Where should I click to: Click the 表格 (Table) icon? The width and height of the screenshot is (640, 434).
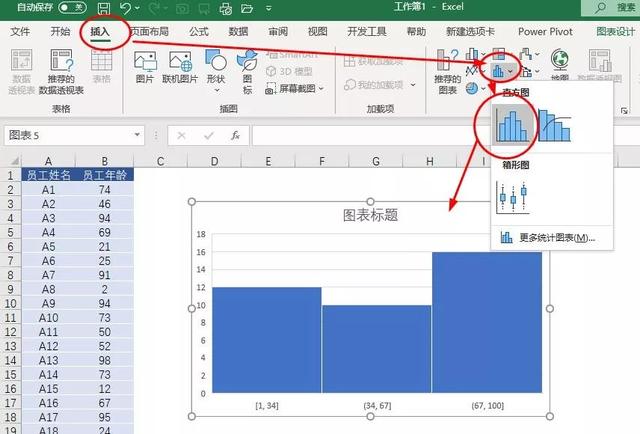pos(102,66)
